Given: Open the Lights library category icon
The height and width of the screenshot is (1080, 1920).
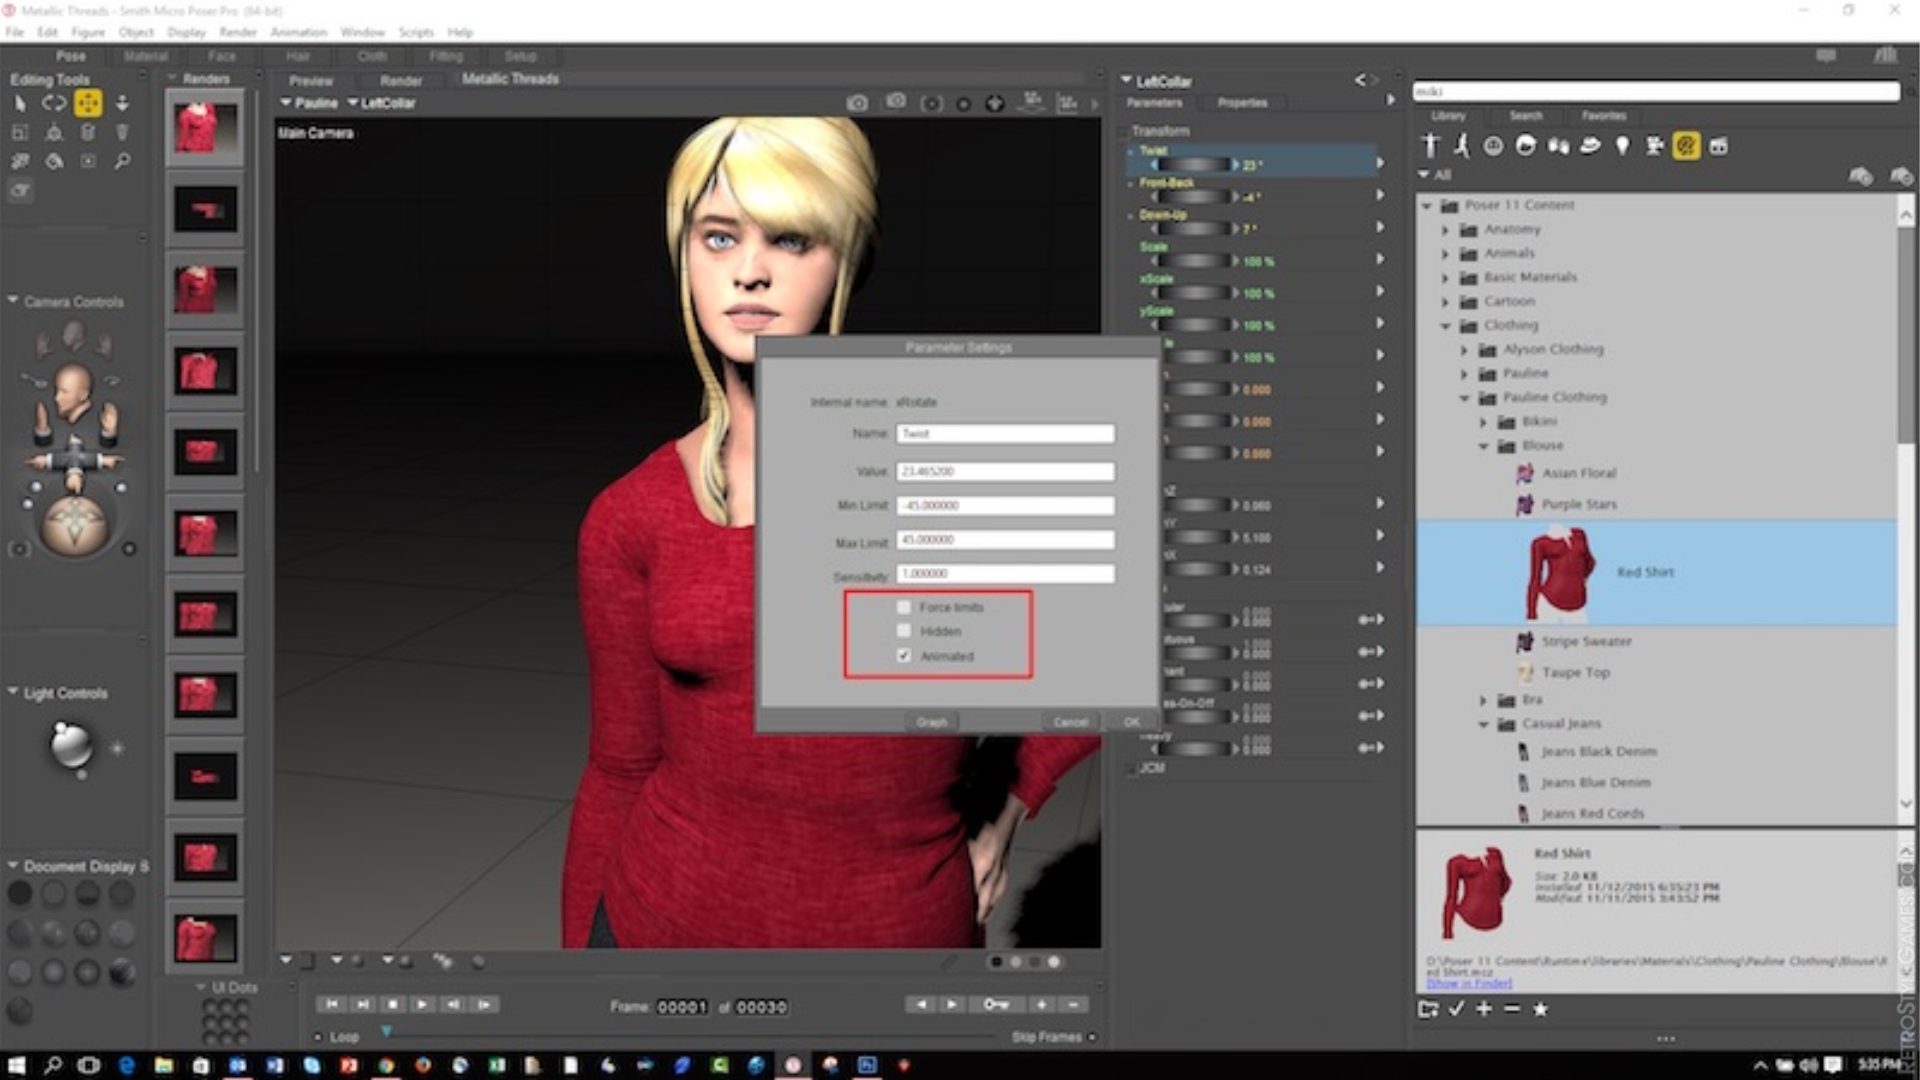Looking at the screenshot, I should [x=1622, y=145].
